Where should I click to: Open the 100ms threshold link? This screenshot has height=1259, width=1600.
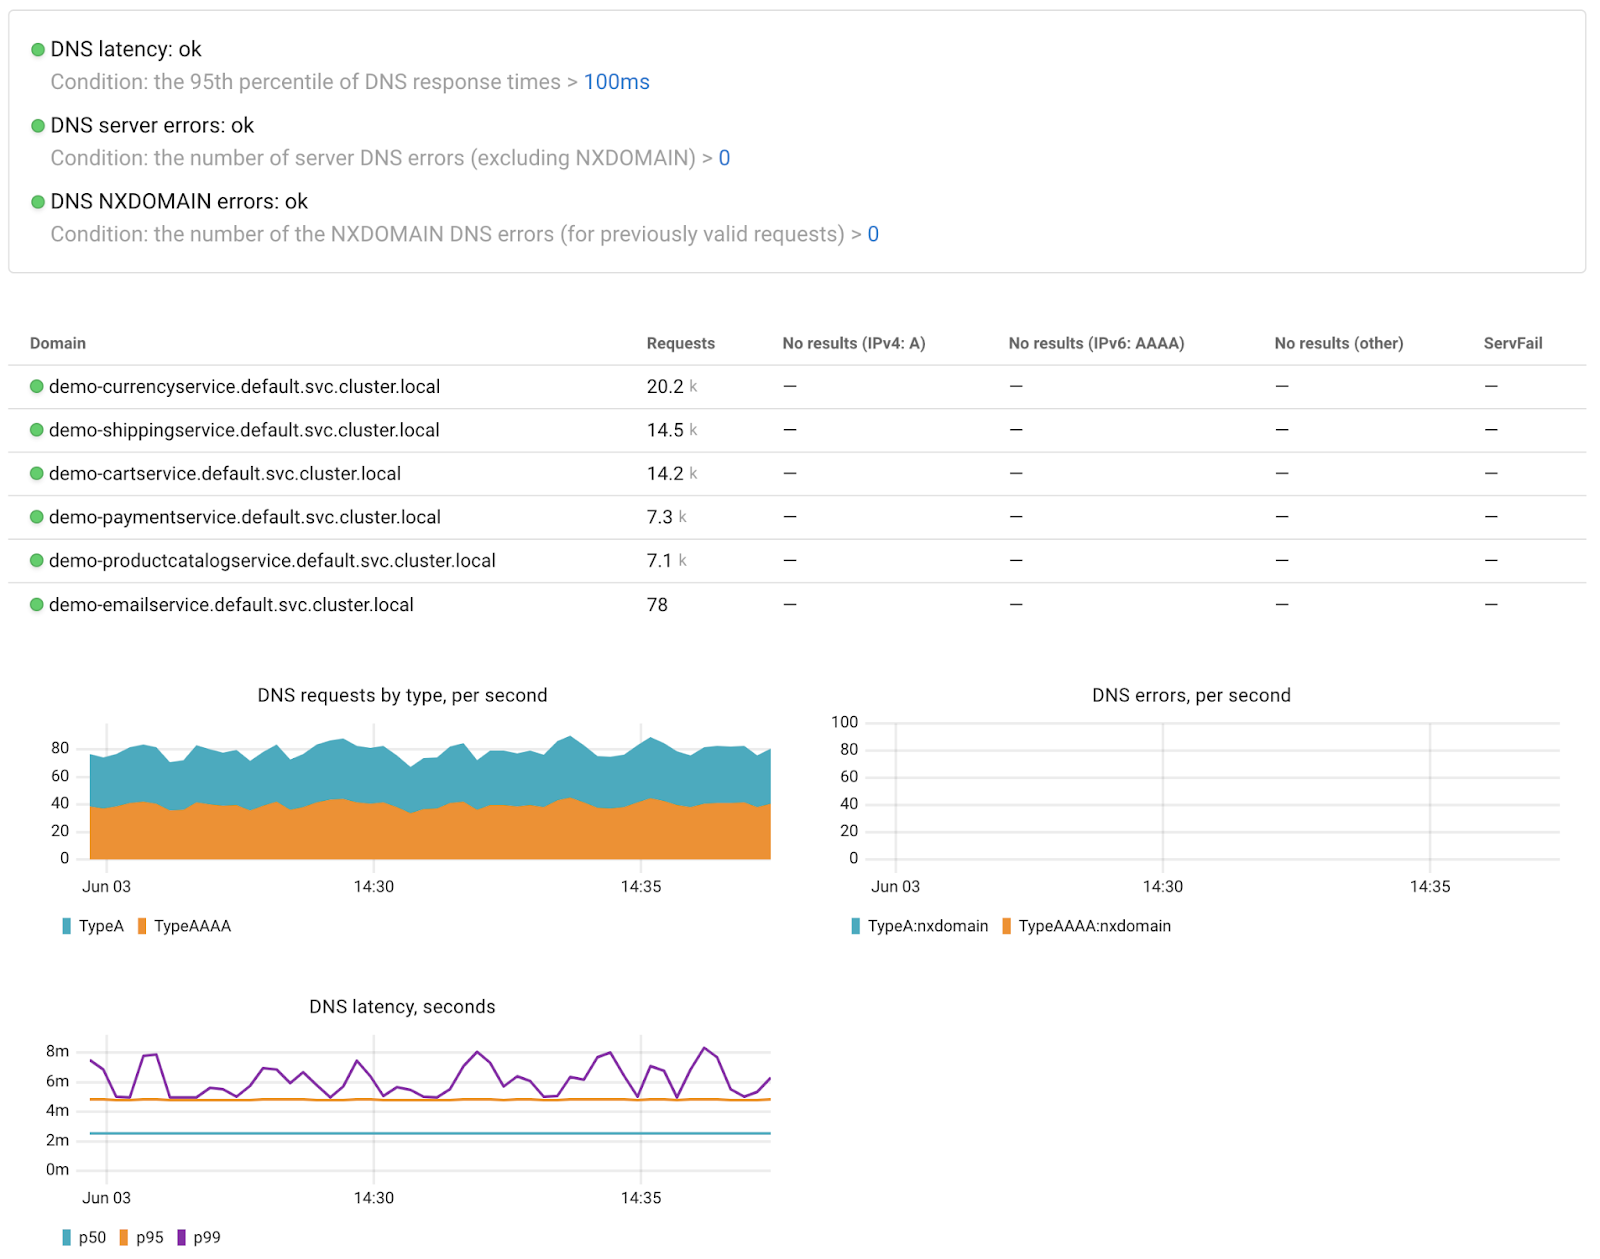616,82
